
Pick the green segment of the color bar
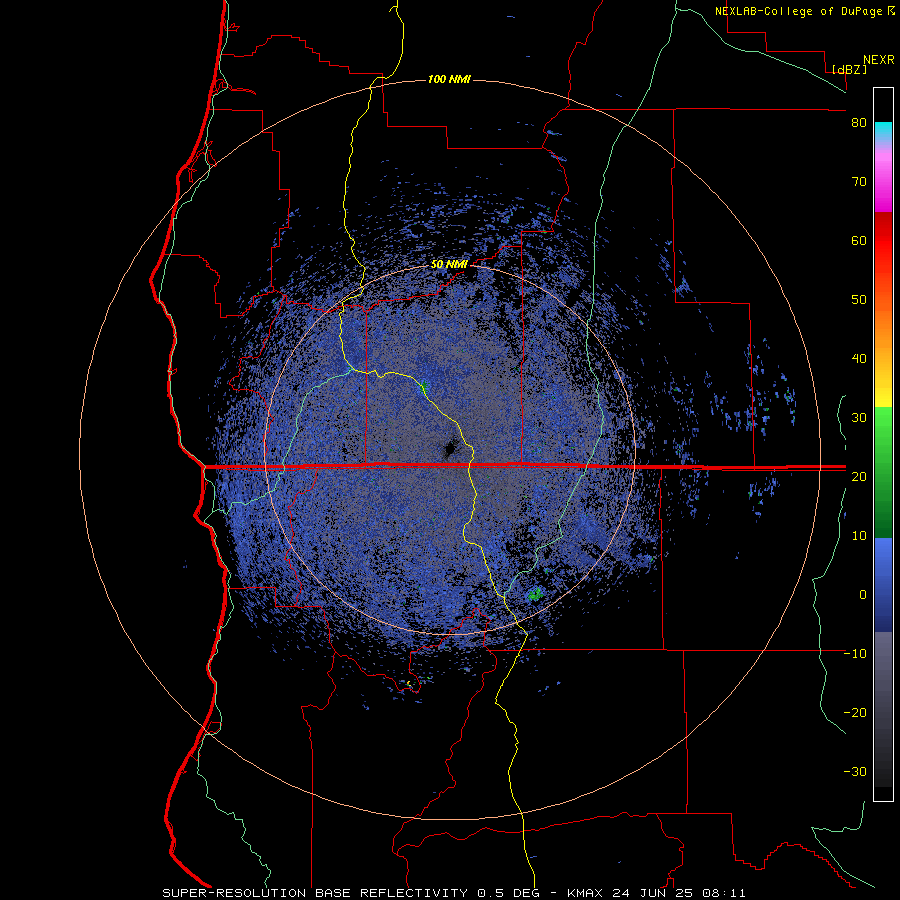(883, 472)
